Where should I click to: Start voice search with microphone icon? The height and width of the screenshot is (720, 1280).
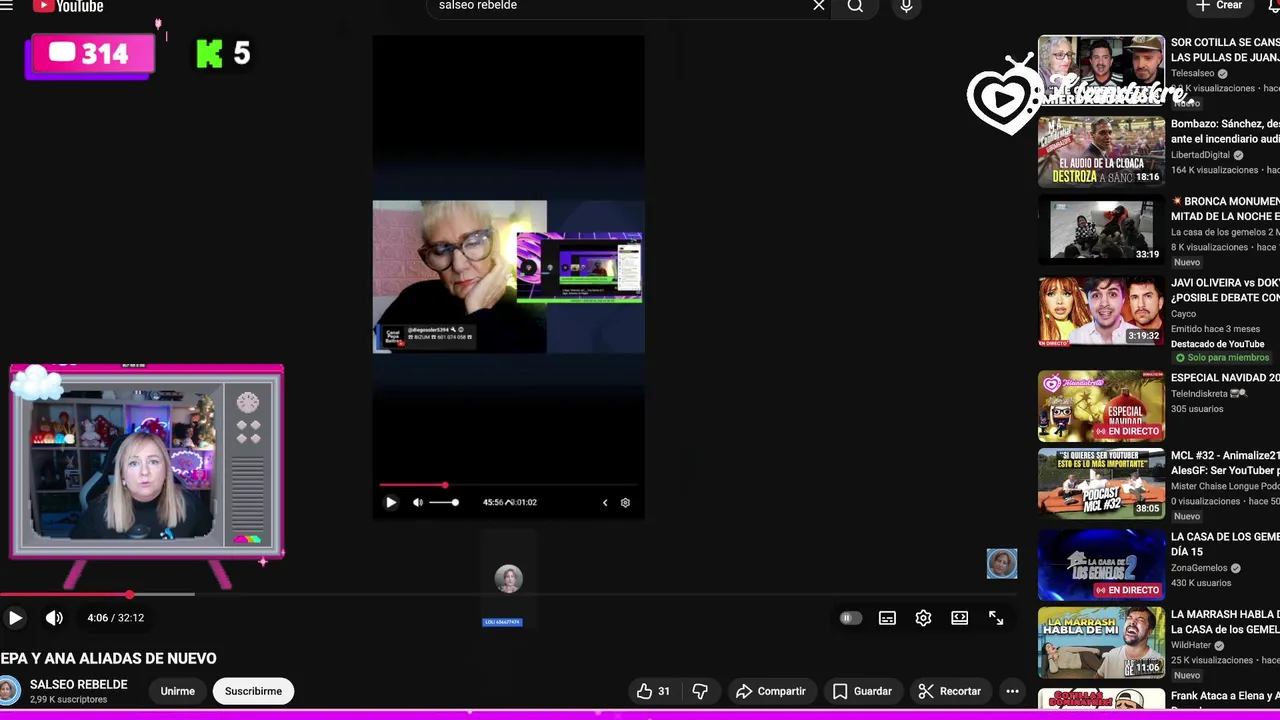coord(906,6)
